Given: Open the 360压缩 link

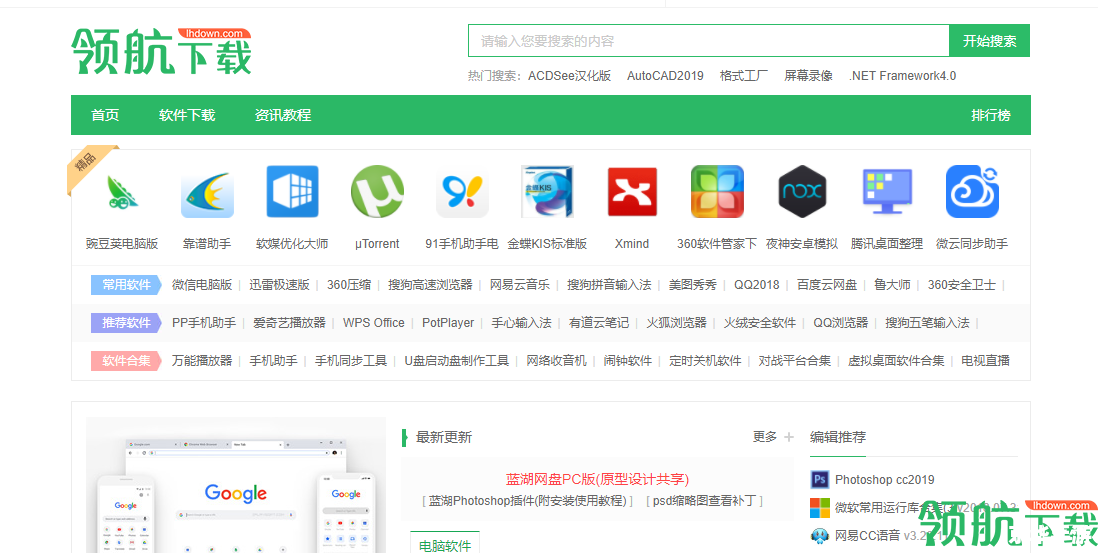Looking at the screenshot, I should coord(349,285).
